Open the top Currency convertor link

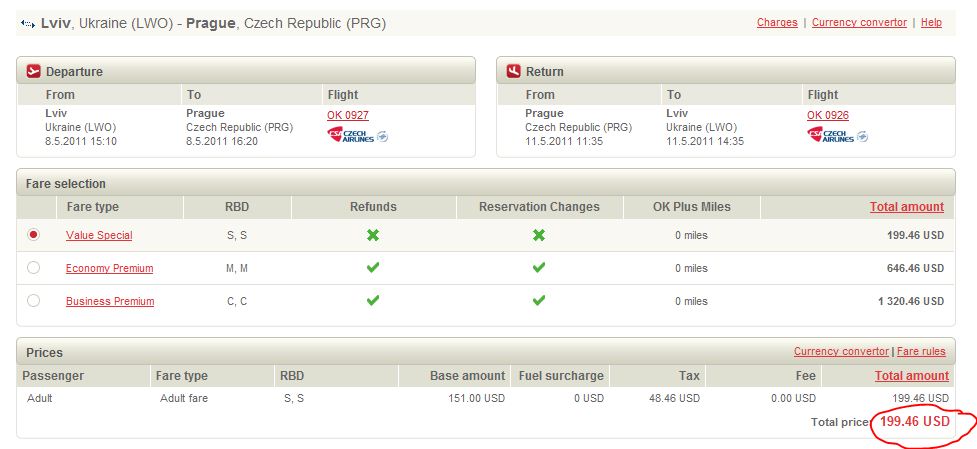click(859, 22)
